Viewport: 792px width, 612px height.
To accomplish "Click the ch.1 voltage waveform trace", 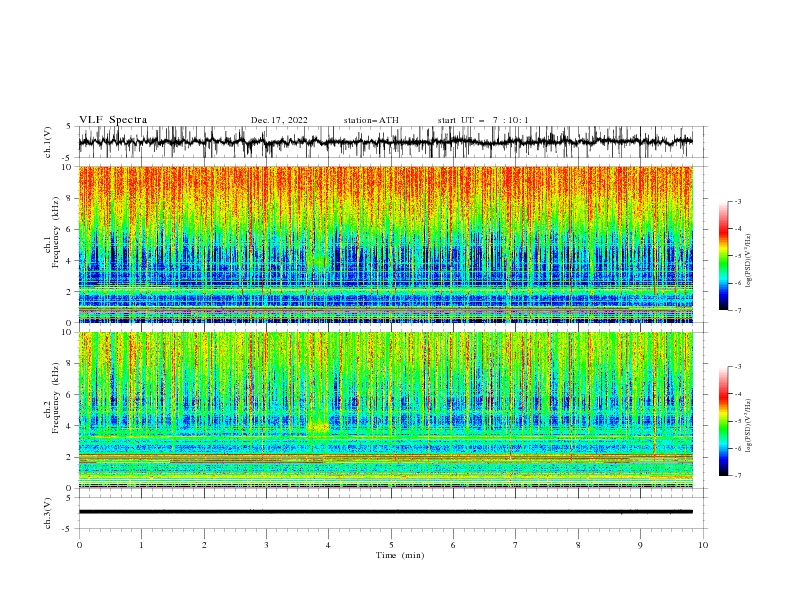I will 385,142.
